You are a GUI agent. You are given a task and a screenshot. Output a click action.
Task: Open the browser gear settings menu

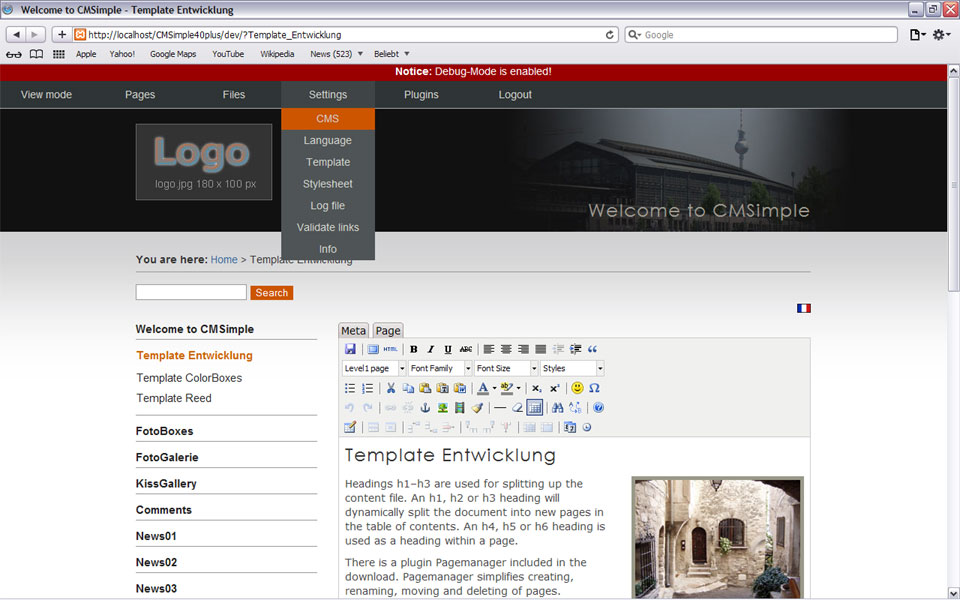point(941,35)
